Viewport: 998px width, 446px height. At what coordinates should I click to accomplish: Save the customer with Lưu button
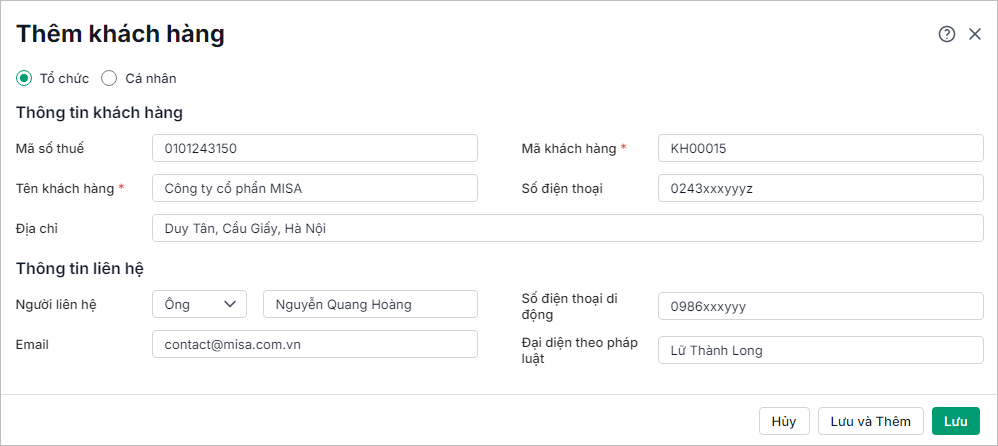tap(955, 421)
